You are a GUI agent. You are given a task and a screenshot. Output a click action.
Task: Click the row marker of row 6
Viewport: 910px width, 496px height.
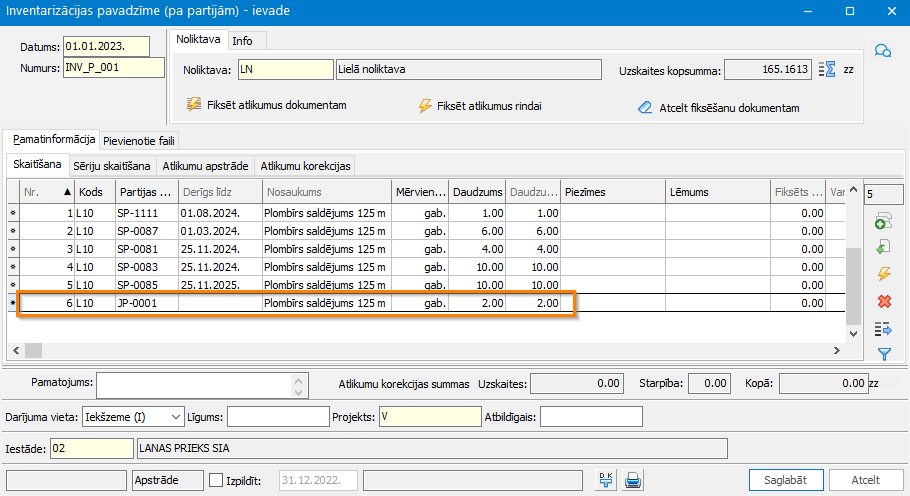[x=13, y=303]
